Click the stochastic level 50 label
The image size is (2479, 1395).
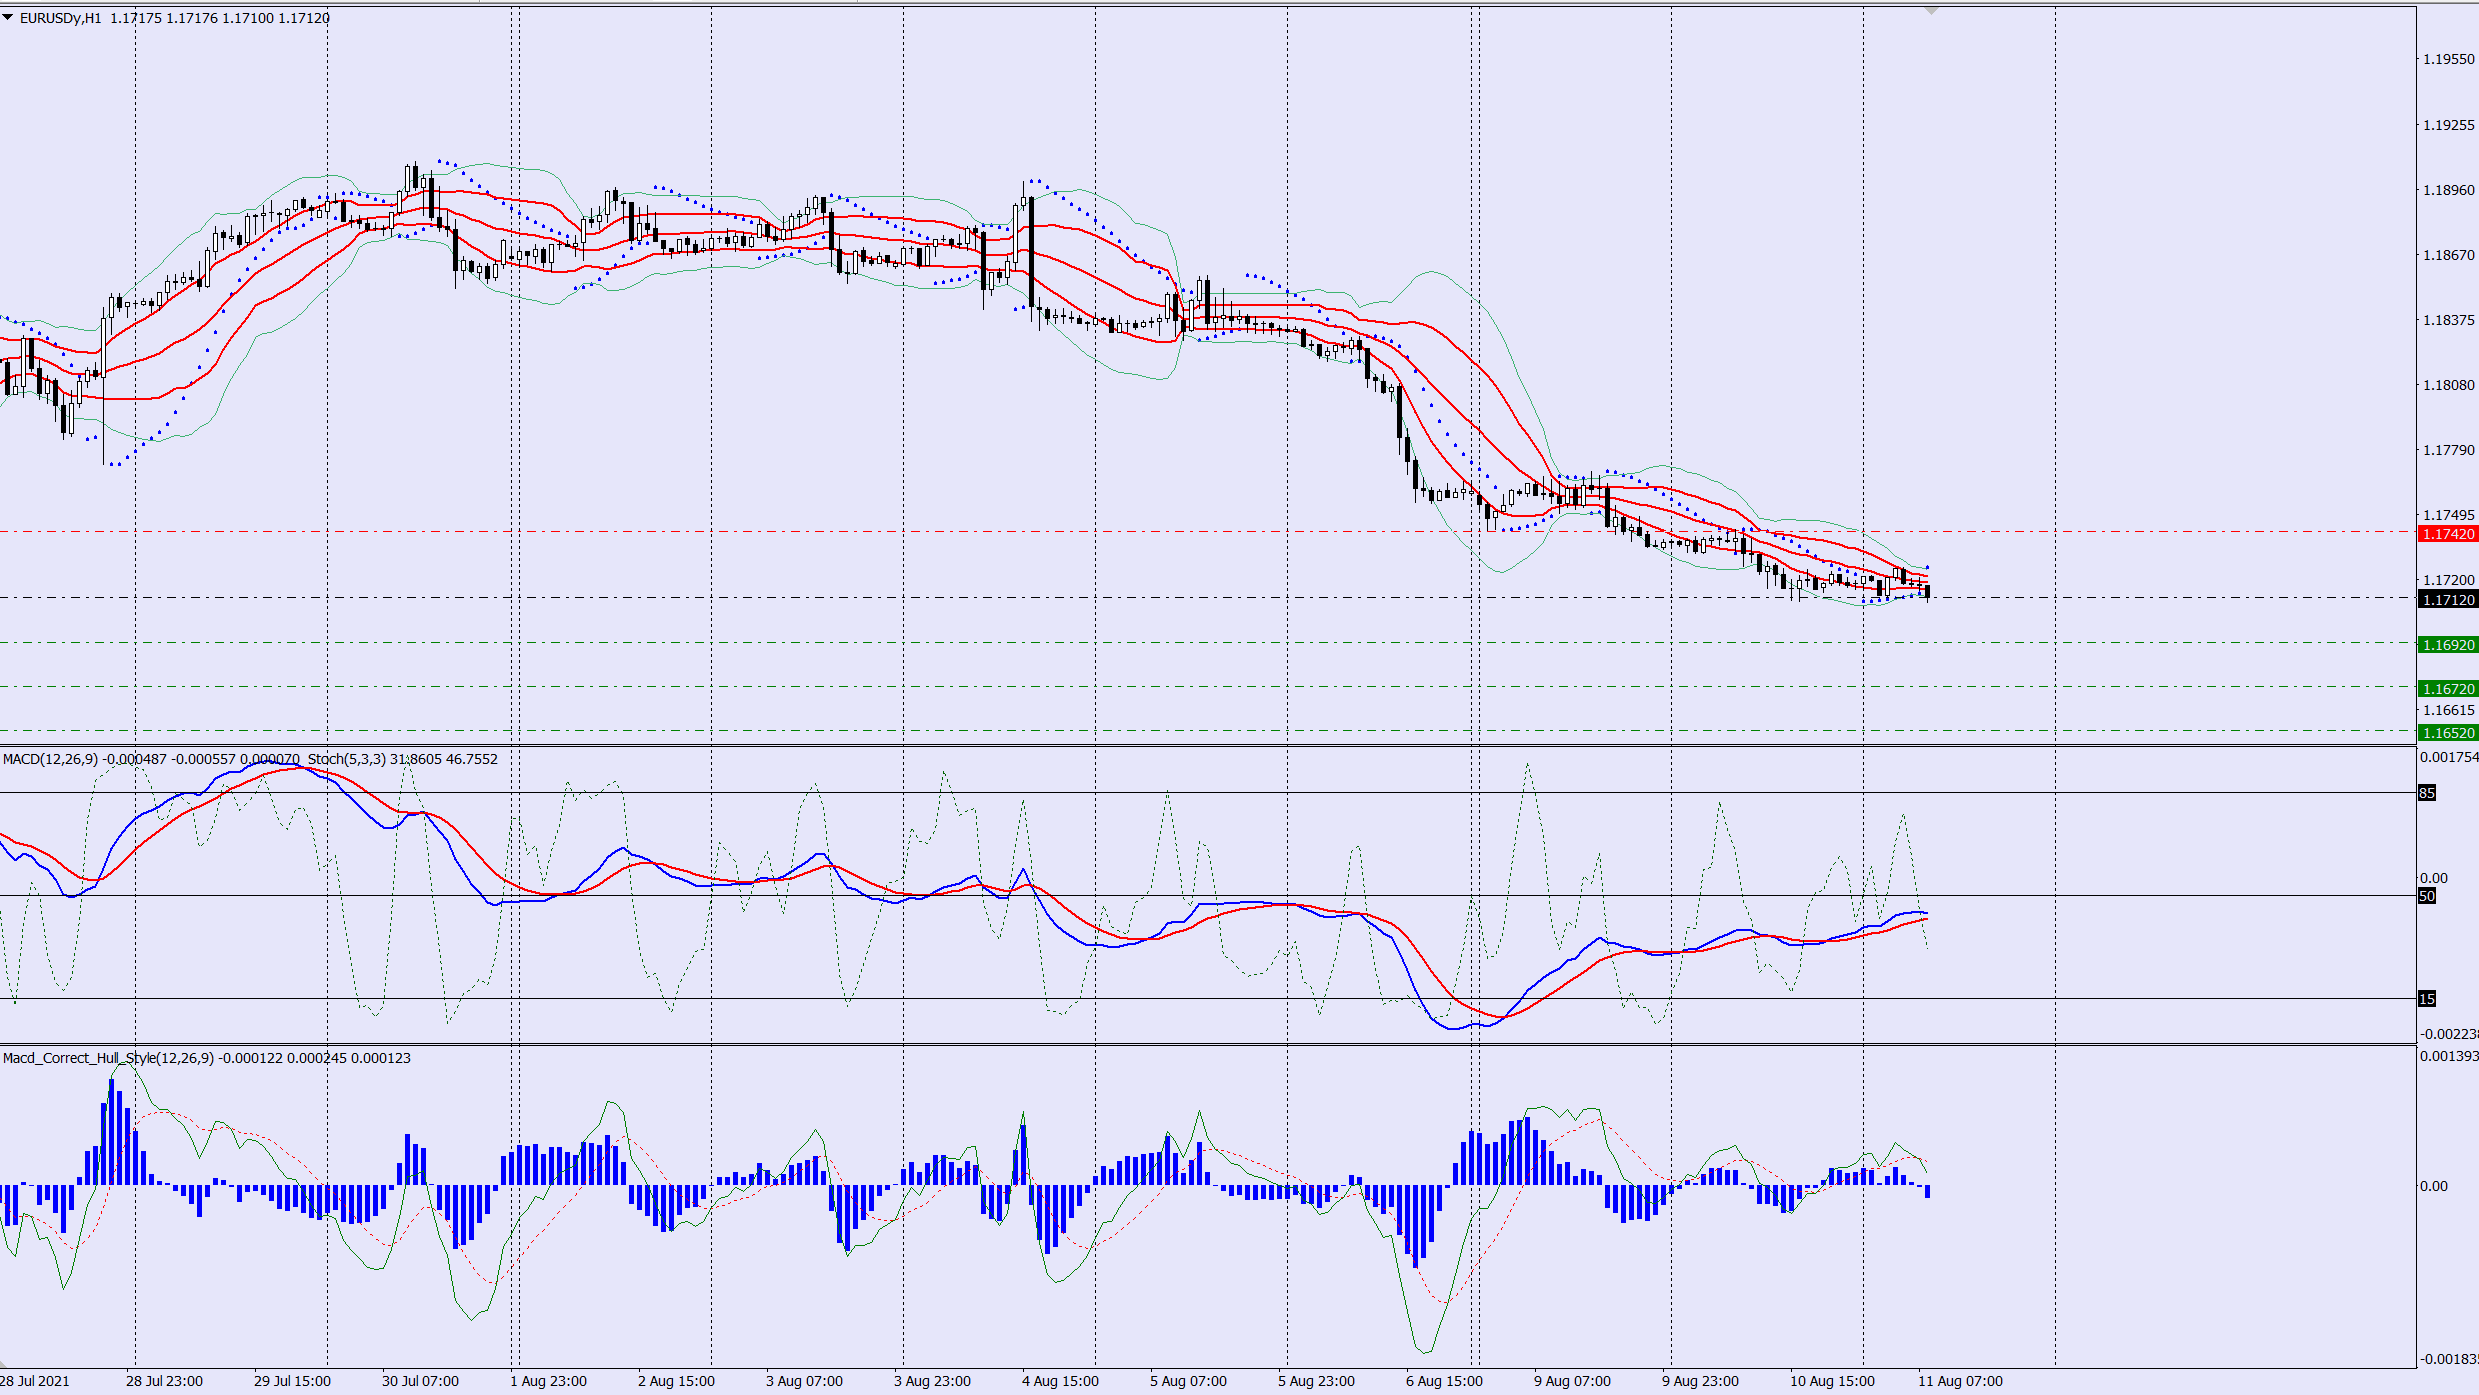(2427, 896)
